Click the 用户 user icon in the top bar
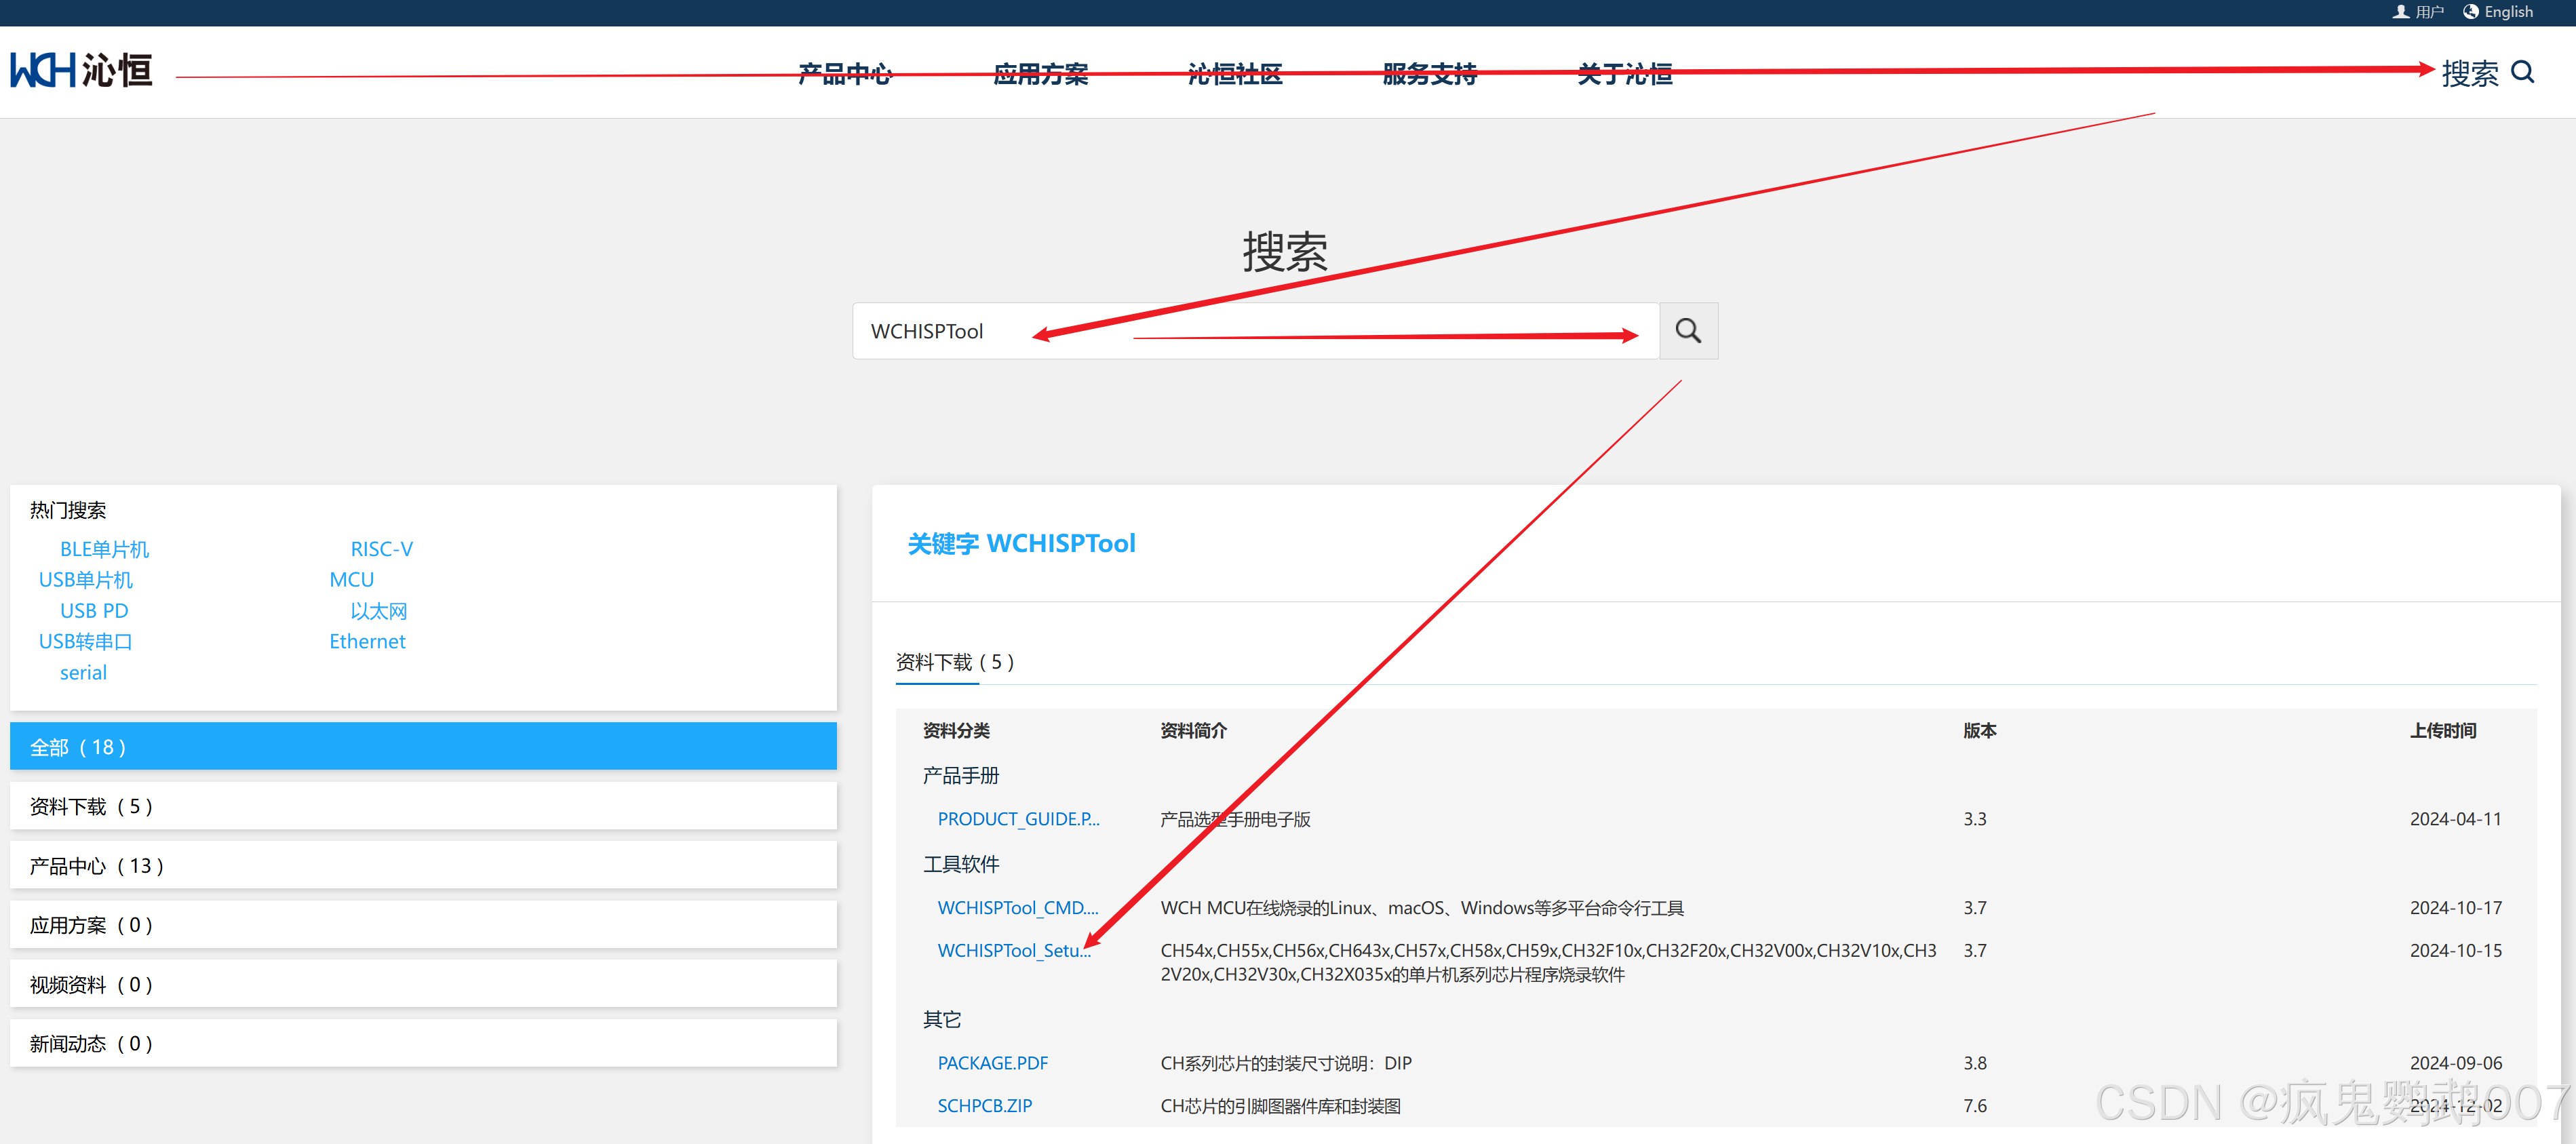 pos(2400,11)
